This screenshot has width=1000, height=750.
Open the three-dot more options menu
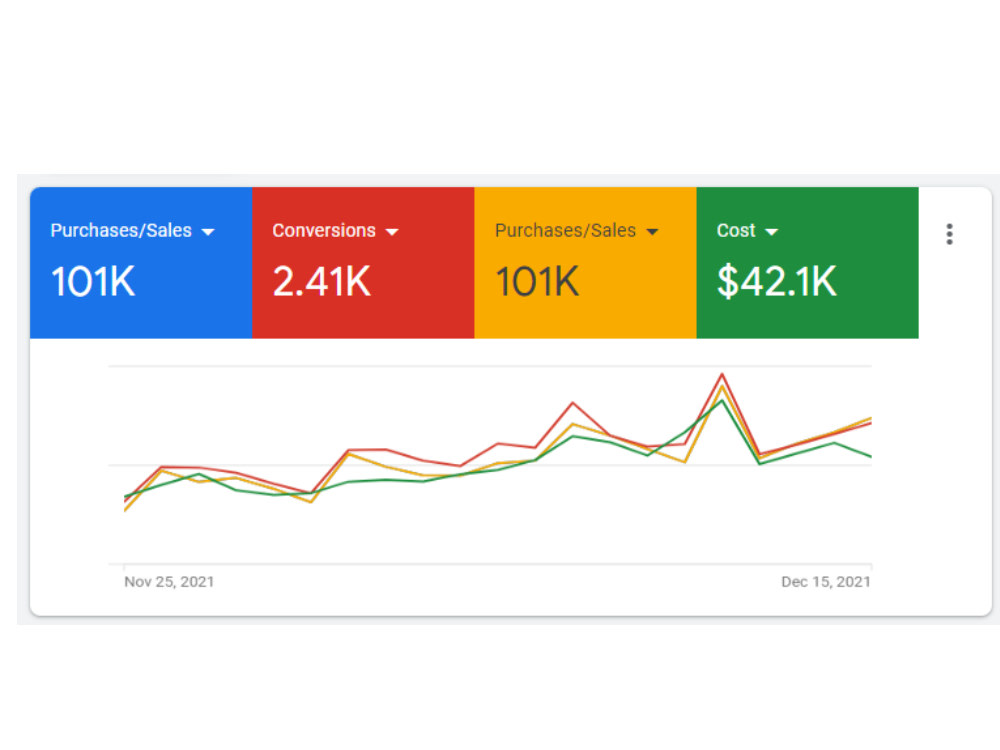[x=949, y=234]
